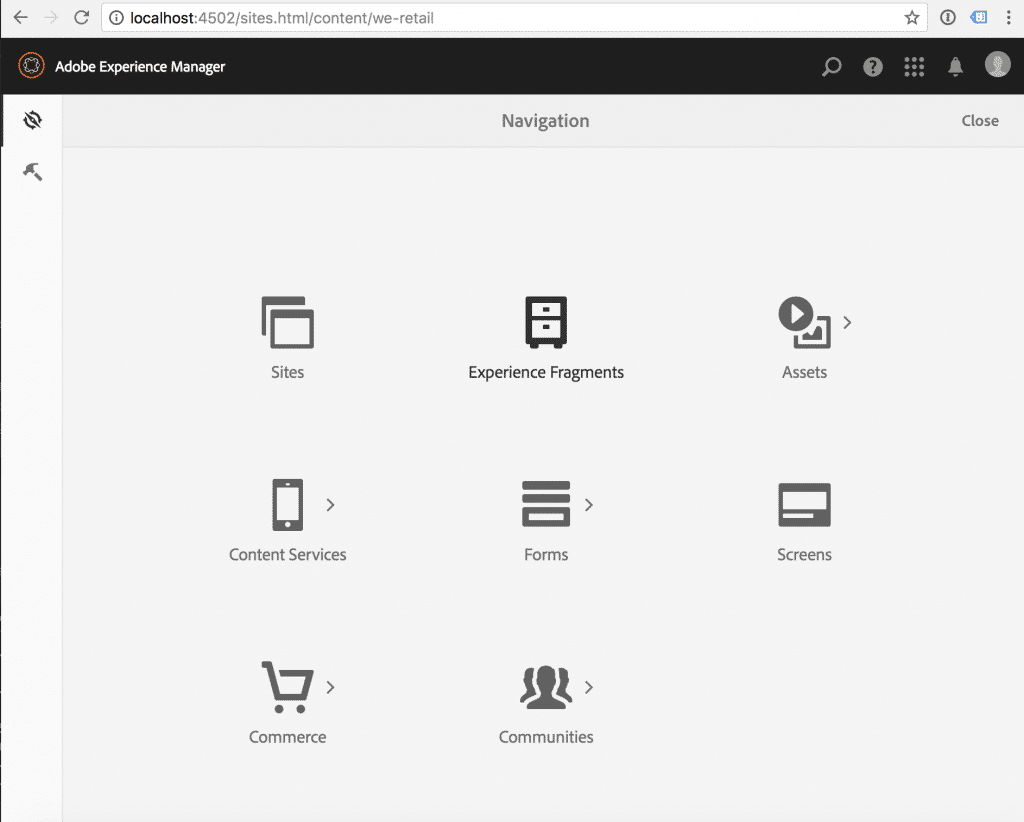This screenshot has width=1024, height=822.
Task: Click the Sites label
Action: coord(287,372)
